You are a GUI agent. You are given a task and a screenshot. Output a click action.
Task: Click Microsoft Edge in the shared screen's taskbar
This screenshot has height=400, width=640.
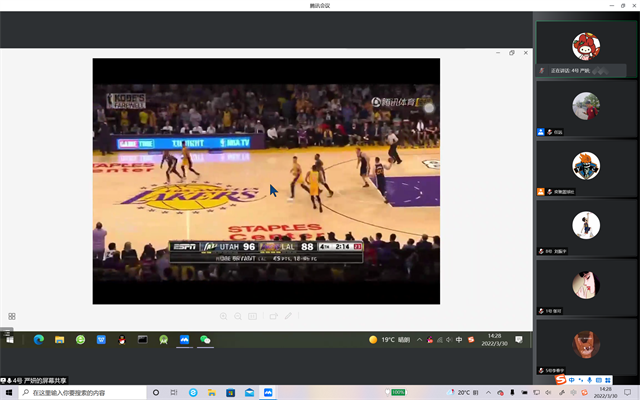coord(38,340)
